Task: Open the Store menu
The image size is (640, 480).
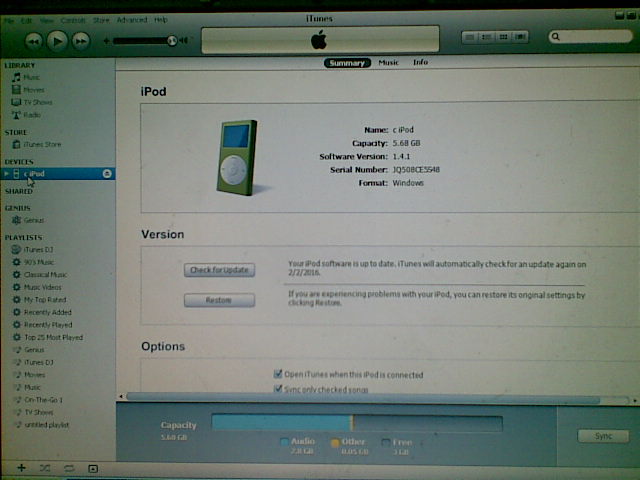Action: click(x=101, y=20)
